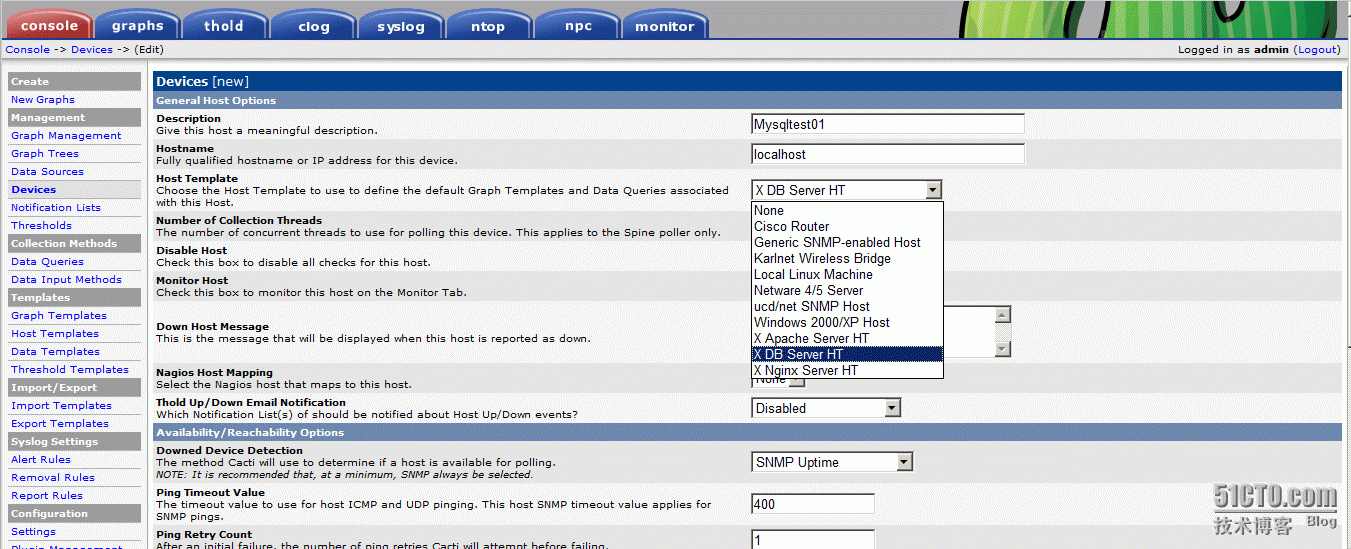Click the Description input field

888,124
